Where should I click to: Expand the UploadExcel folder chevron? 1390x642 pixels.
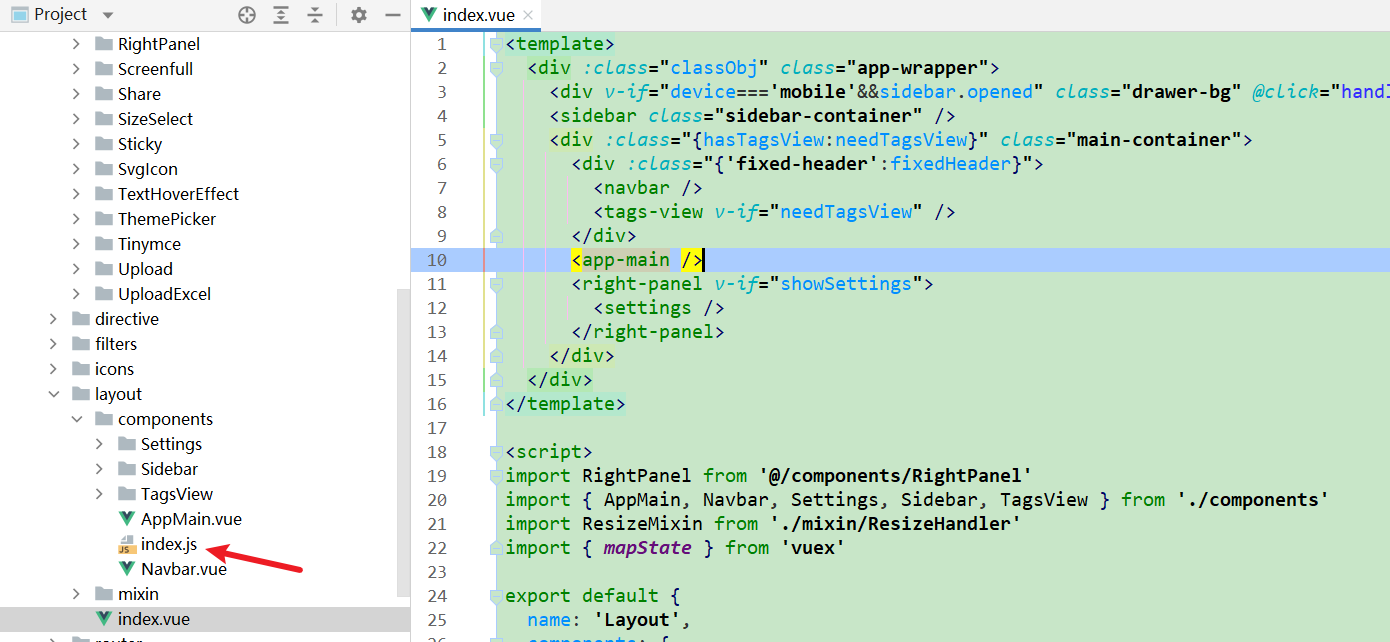click(77, 294)
